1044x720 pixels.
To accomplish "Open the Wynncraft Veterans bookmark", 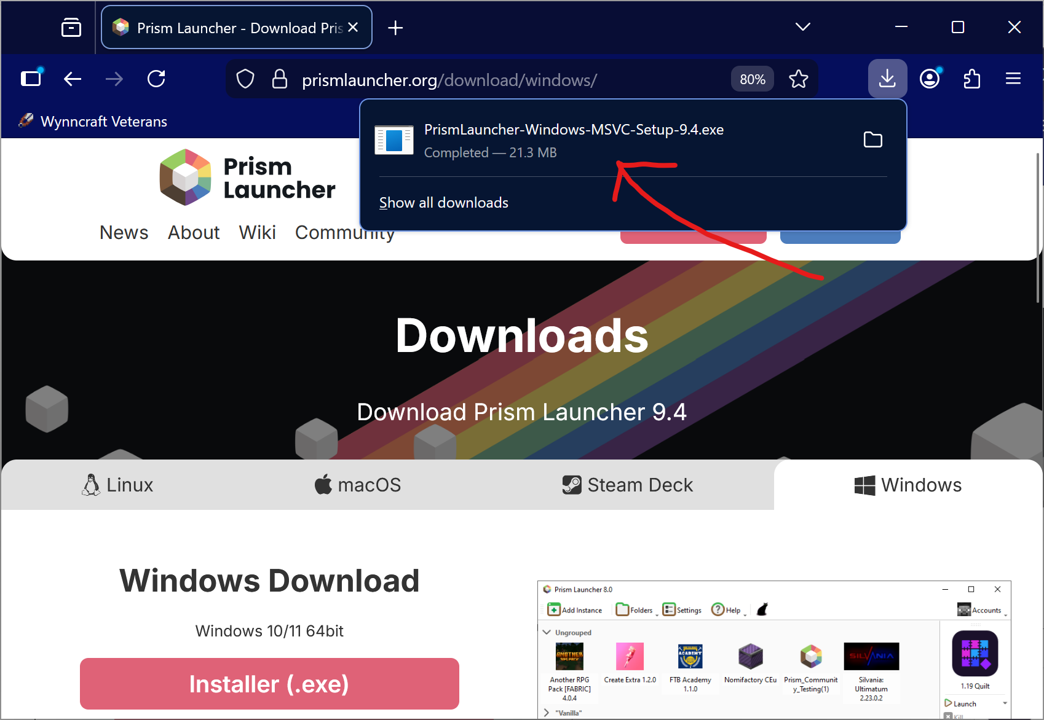I will (93, 121).
